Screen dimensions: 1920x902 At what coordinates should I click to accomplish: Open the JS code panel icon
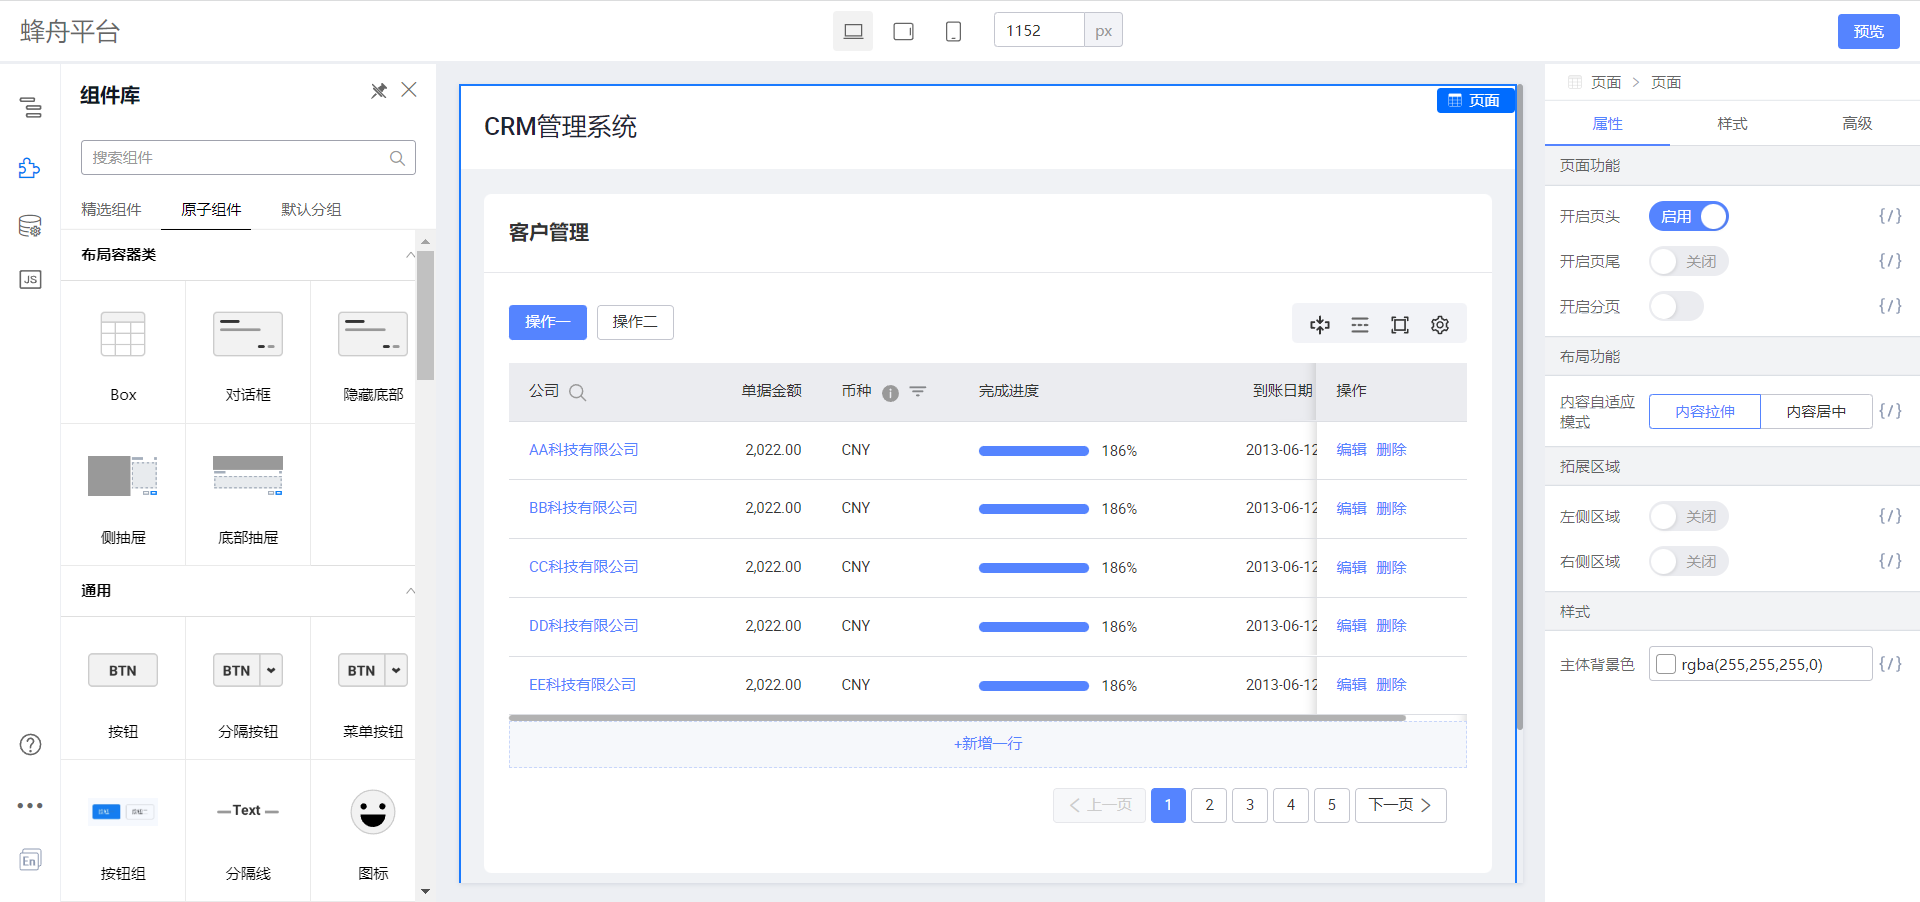[30, 279]
